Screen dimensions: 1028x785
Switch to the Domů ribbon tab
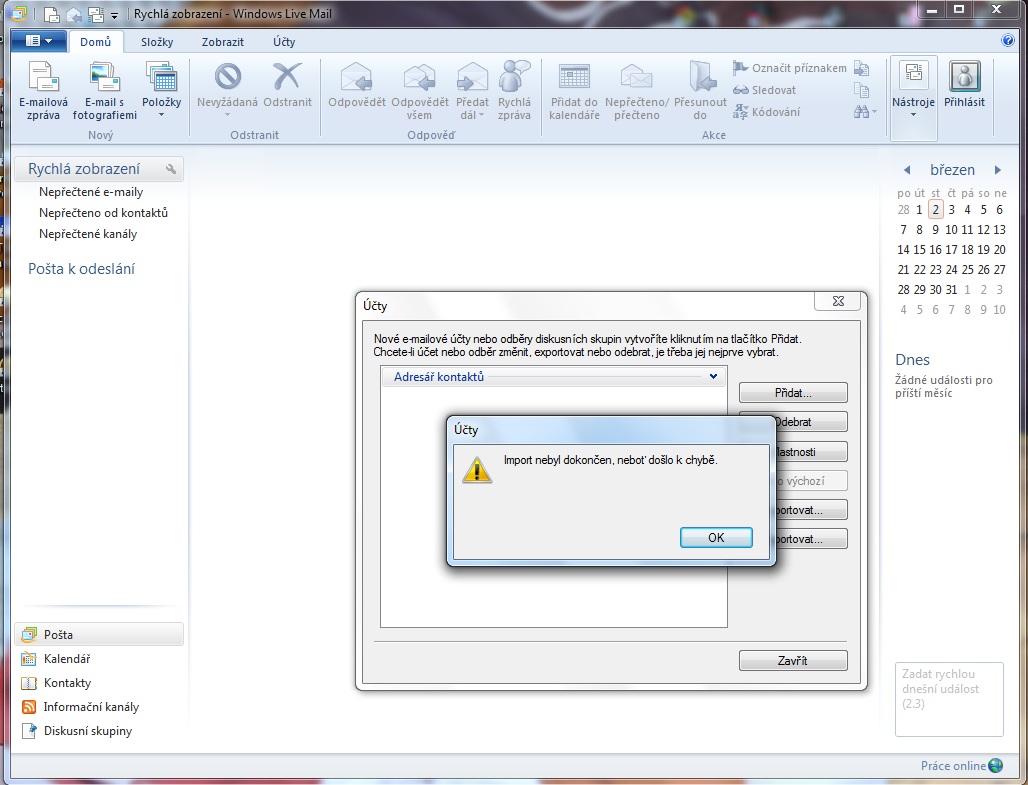pos(96,42)
